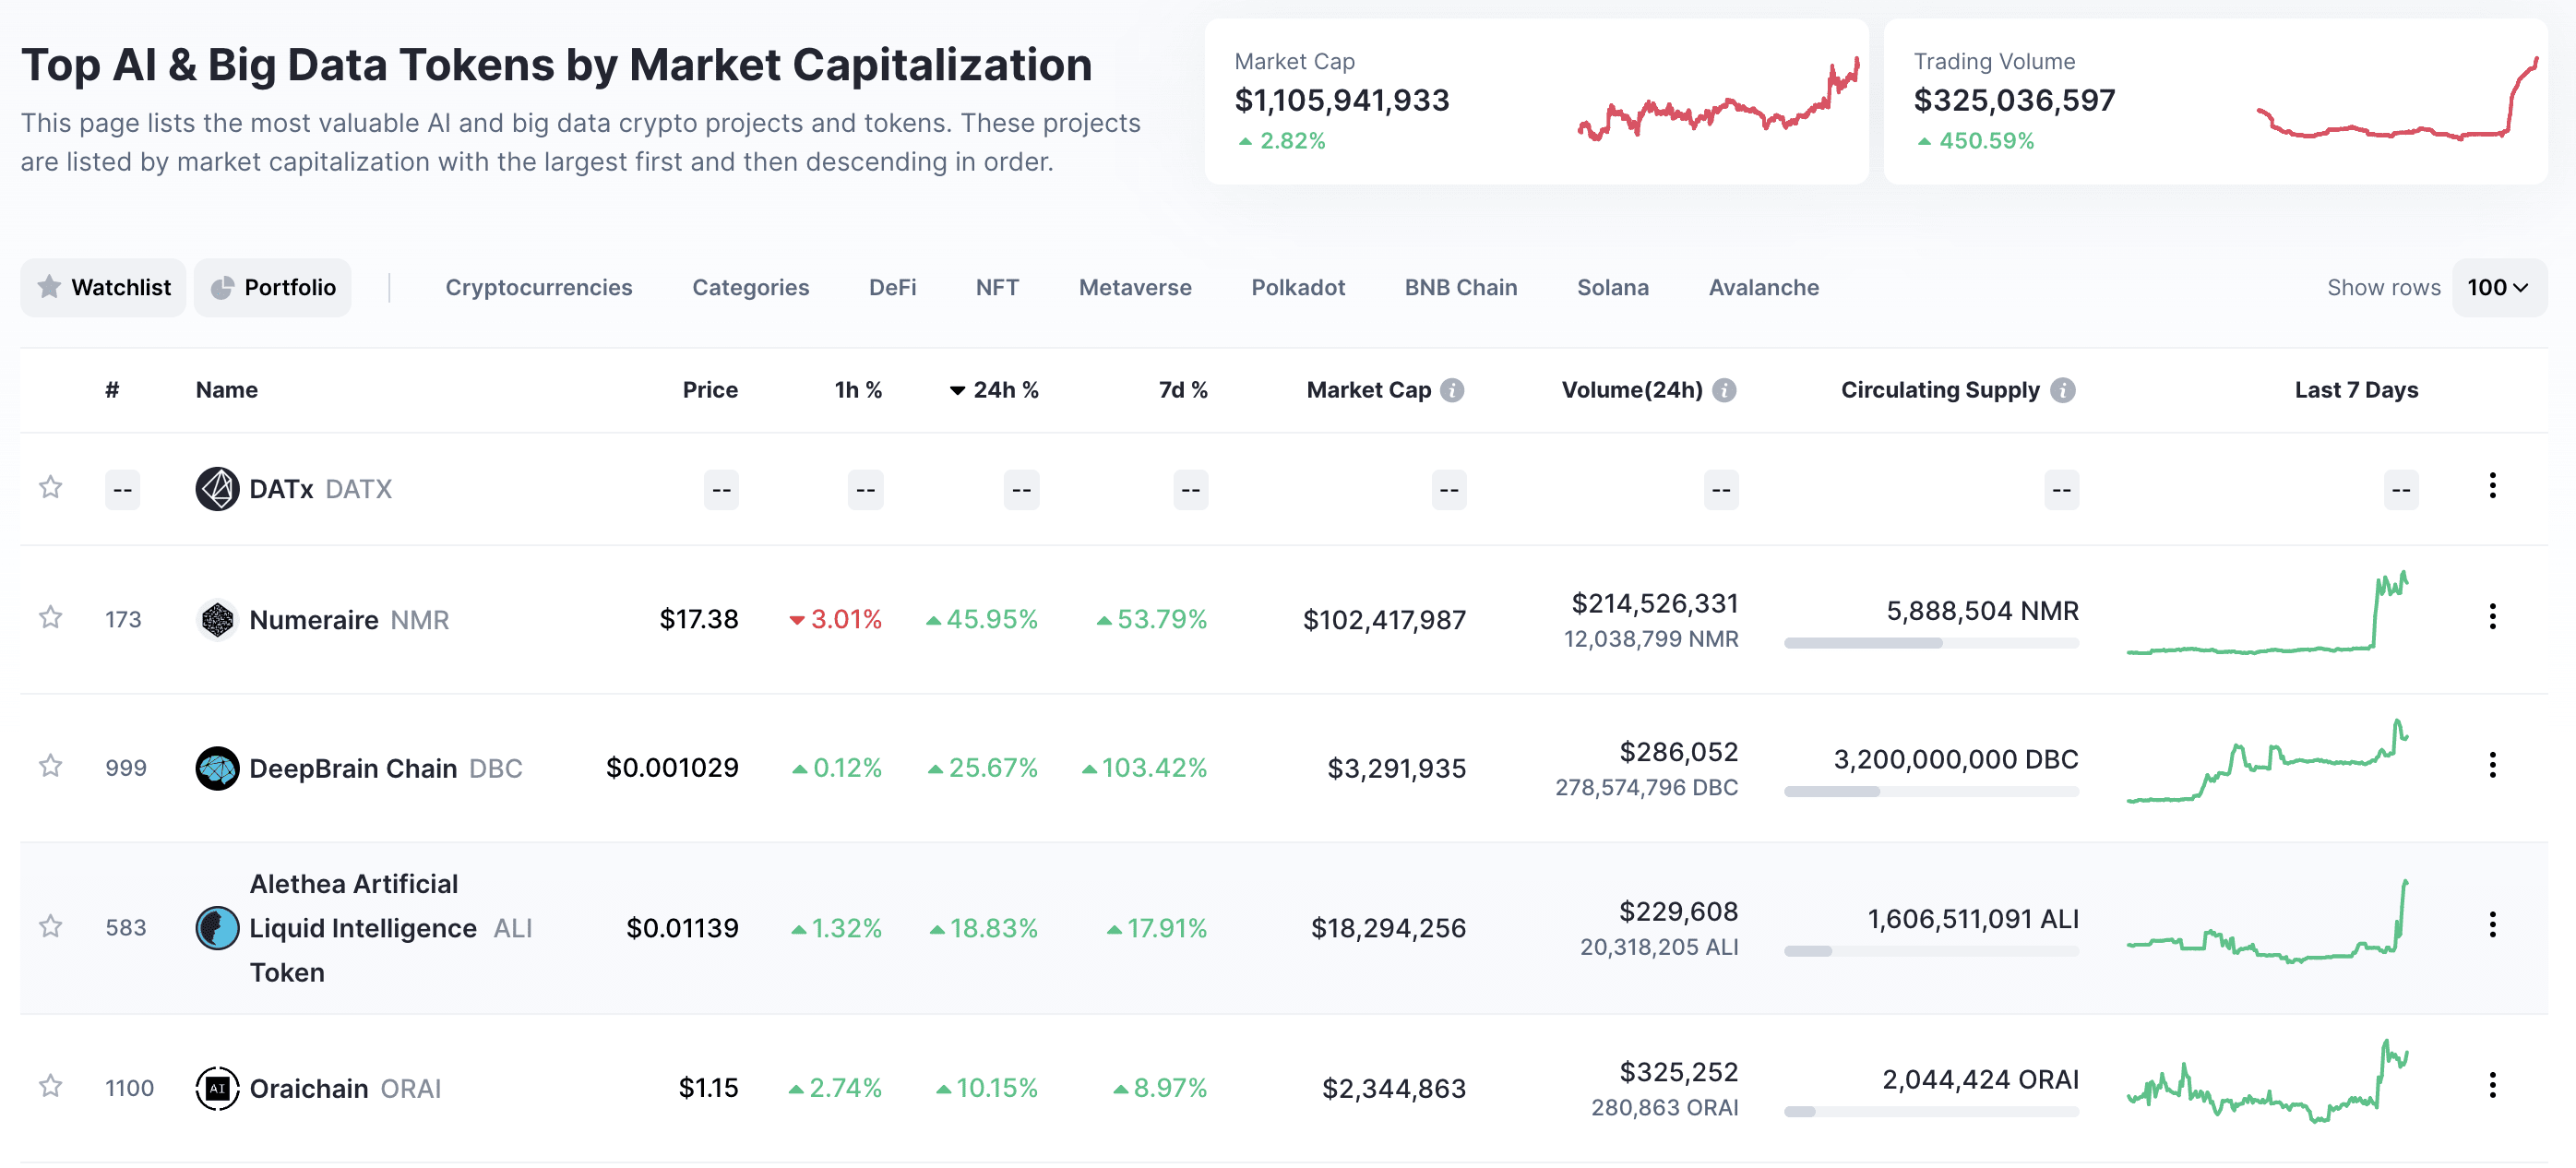Star DATx to add to watchlist
The height and width of the screenshot is (1168, 2576).
tap(50, 488)
